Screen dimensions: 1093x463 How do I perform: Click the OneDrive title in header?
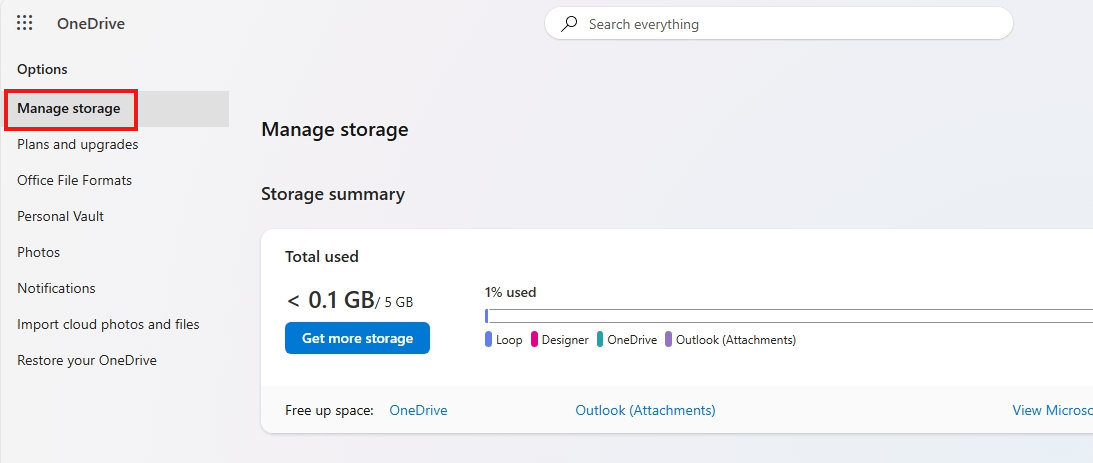coord(91,24)
